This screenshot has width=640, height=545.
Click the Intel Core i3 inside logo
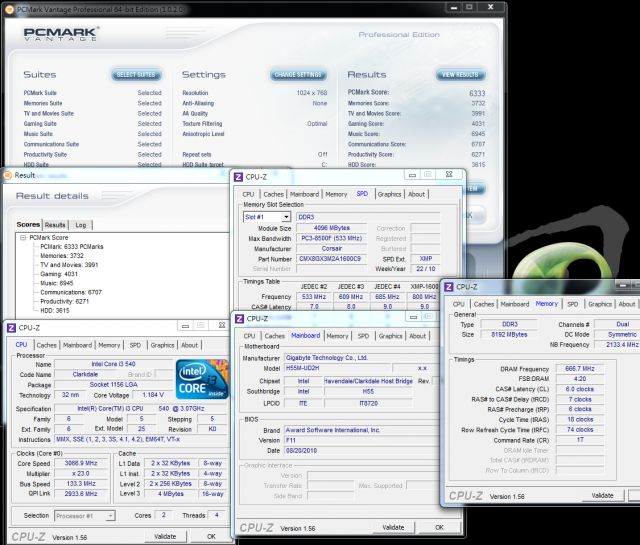click(202, 380)
